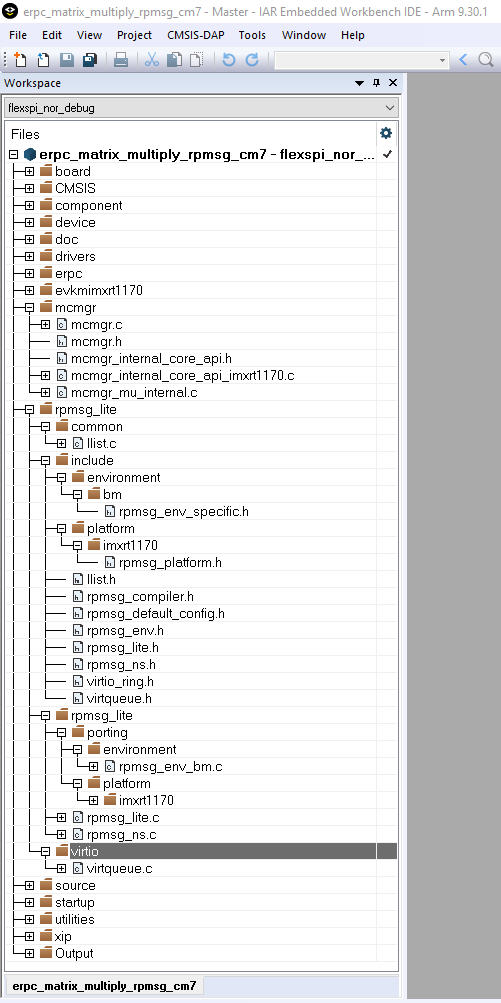Open the flexspi_nor_debug configuration dropdown
The height and width of the screenshot is (1003, 501).
point(201,108)
